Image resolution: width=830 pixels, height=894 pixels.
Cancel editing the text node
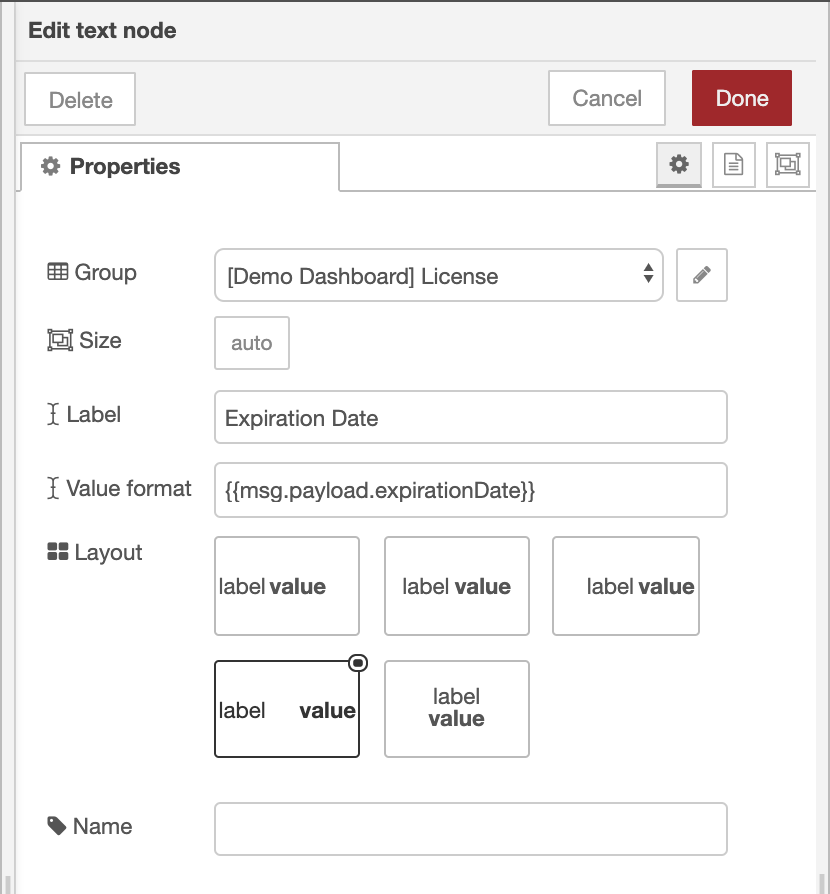pyautogui.click(x=607, y=98)
